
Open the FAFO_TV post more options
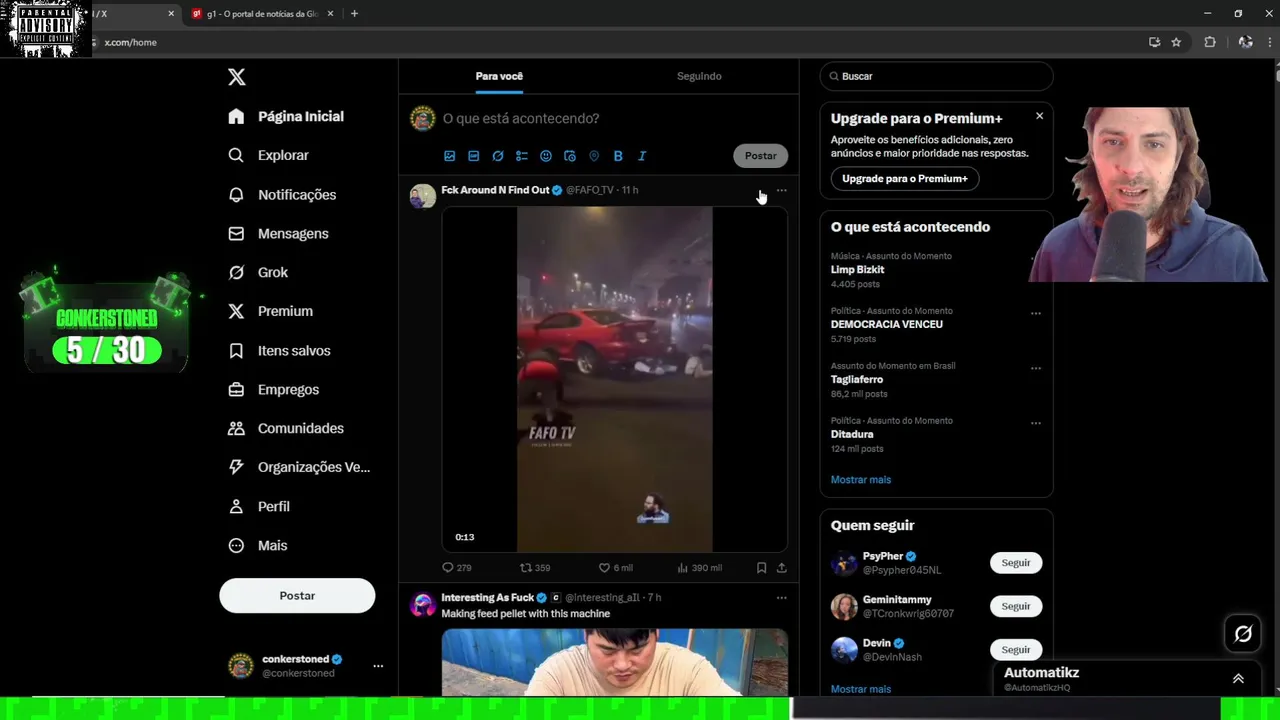781,190
